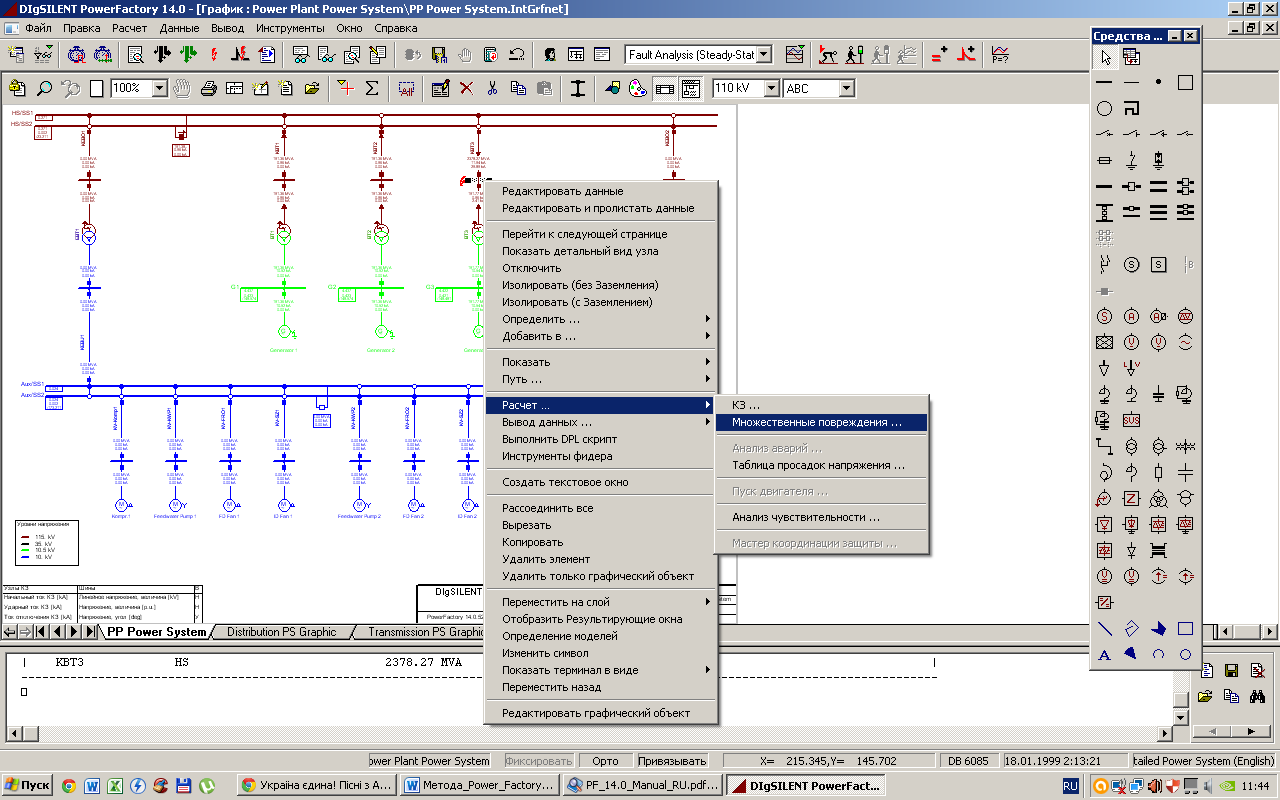Open the 'Инструменты' menu

pos(290,28)
